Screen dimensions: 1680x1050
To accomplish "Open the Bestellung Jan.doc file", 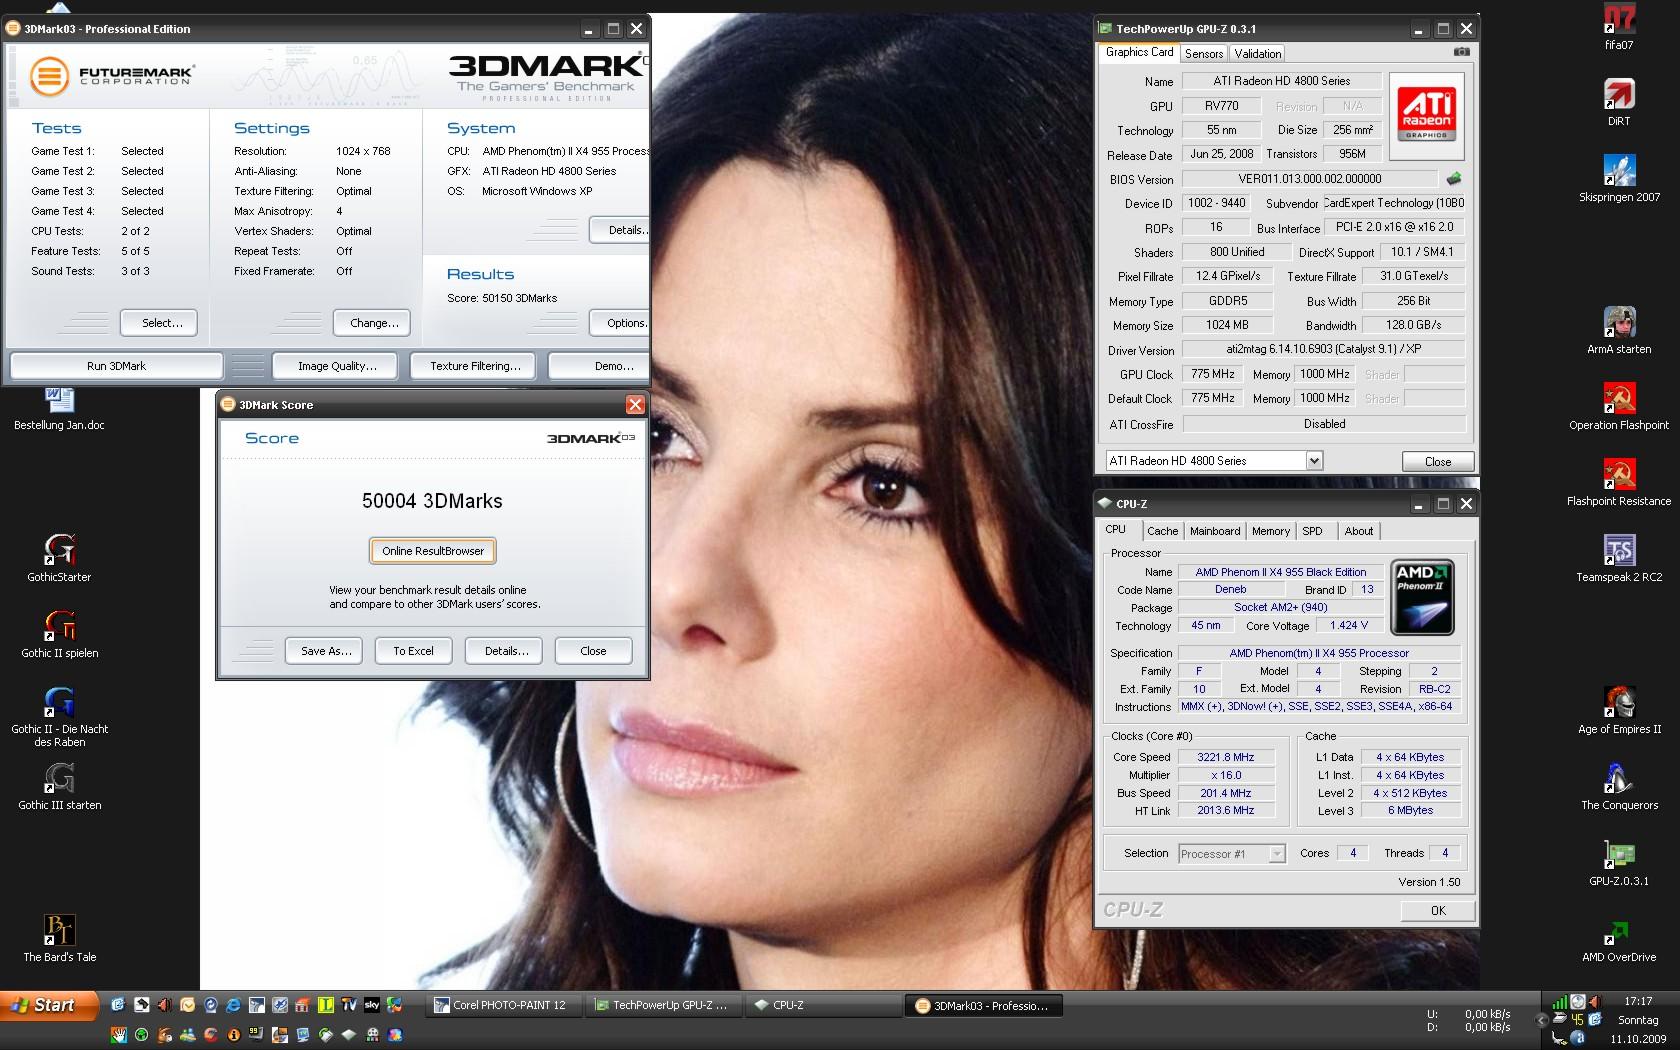I will (59, 400).
